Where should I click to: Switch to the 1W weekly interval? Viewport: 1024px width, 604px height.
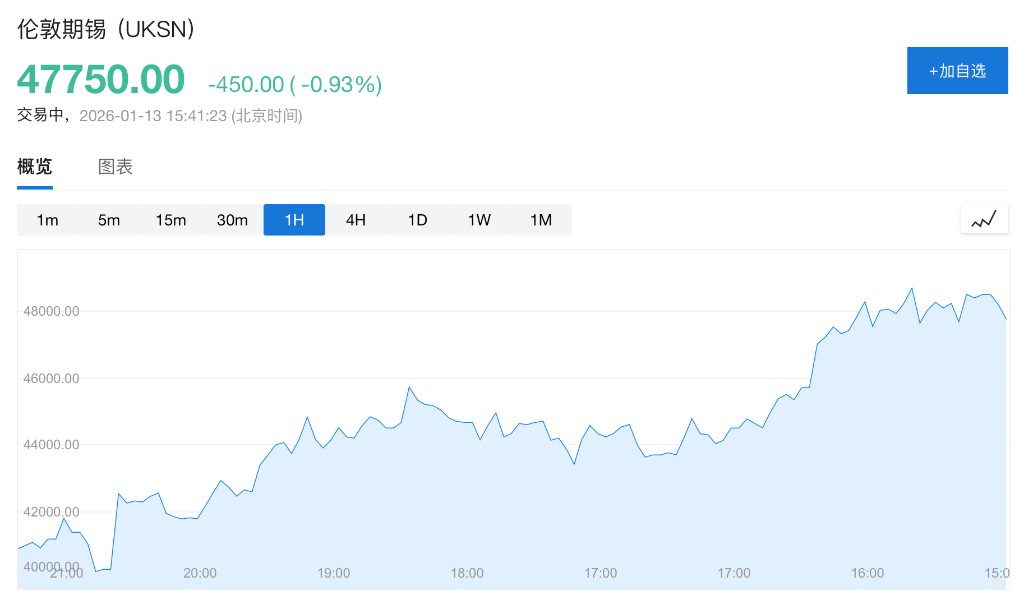tap(479, 220)
